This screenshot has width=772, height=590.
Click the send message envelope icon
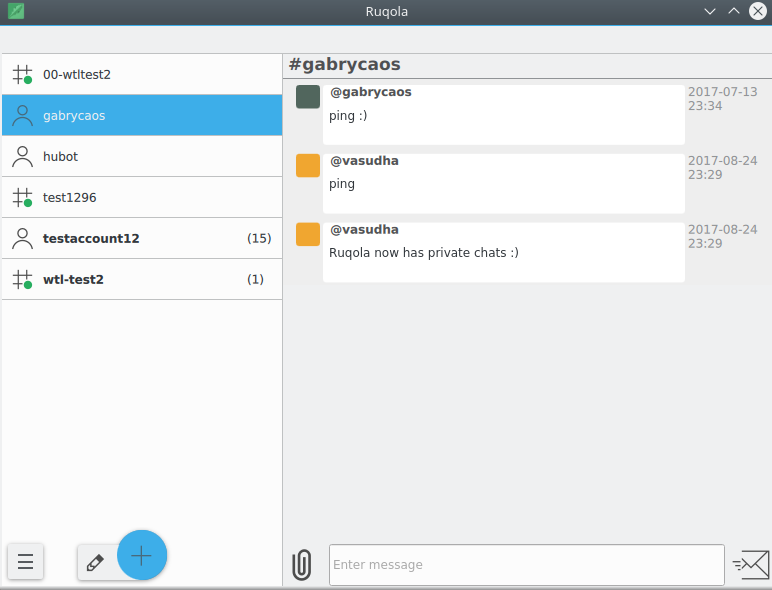pyautogui.click(x=750, y=565)
